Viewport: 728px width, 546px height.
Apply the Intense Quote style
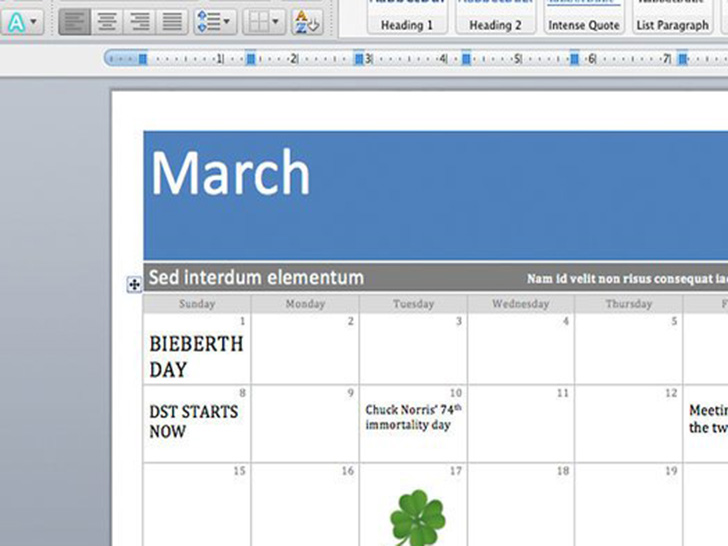[584, 17]
